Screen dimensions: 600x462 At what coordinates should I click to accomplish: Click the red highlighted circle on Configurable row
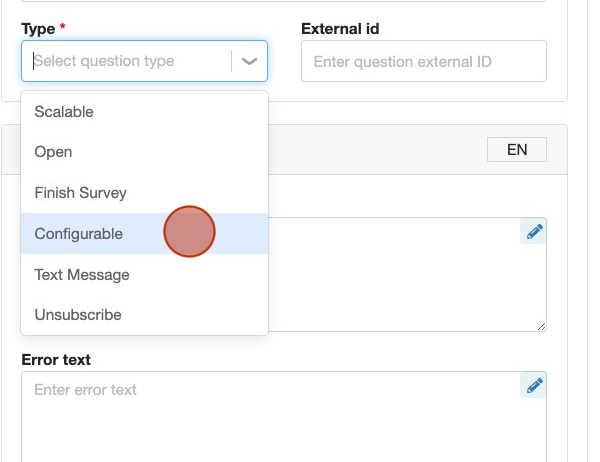coord(189,232)
